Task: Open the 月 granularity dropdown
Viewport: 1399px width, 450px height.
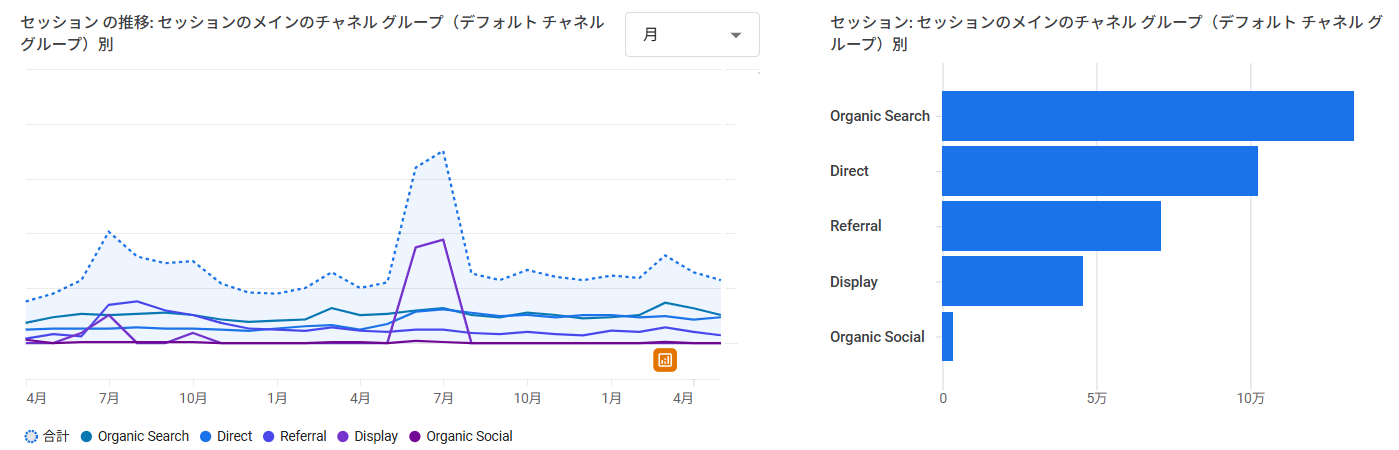Action: 692,35
